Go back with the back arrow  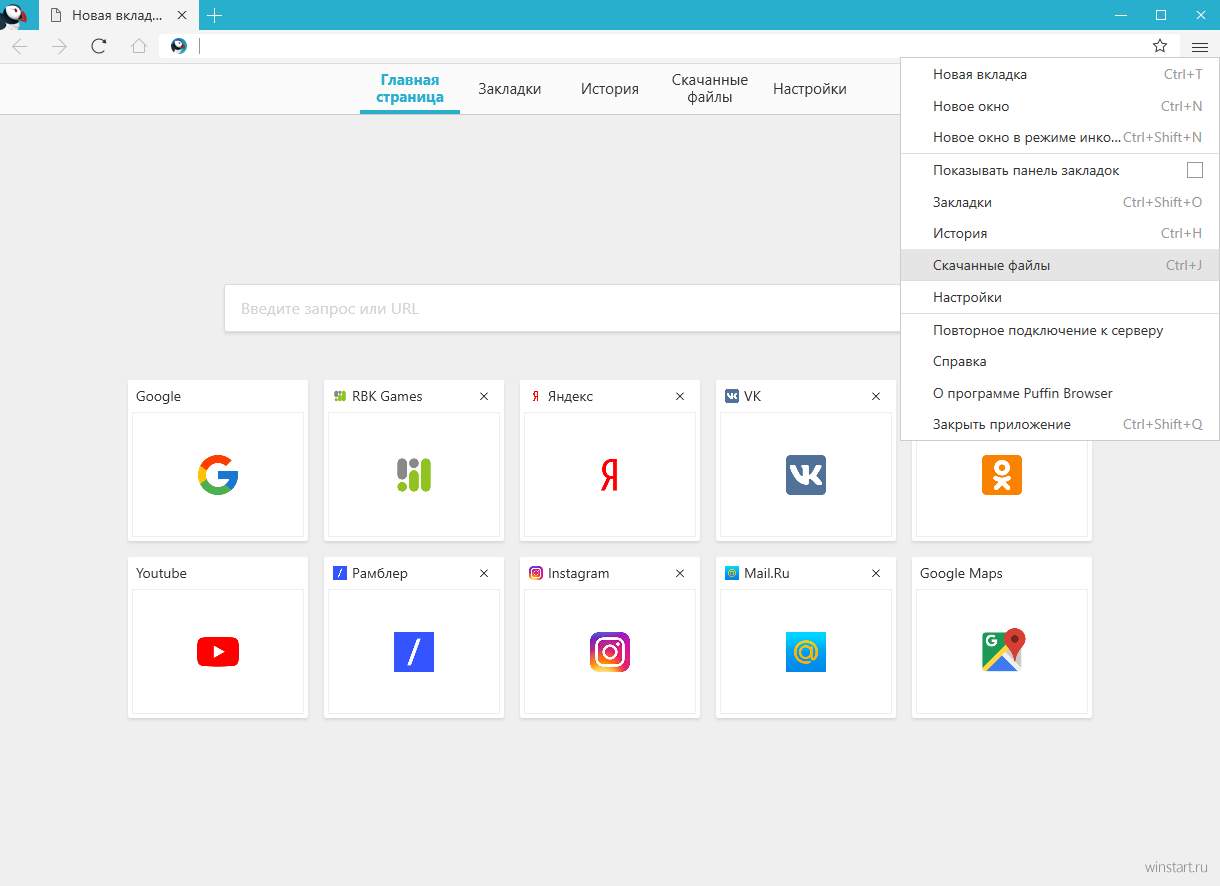[19, 46]
